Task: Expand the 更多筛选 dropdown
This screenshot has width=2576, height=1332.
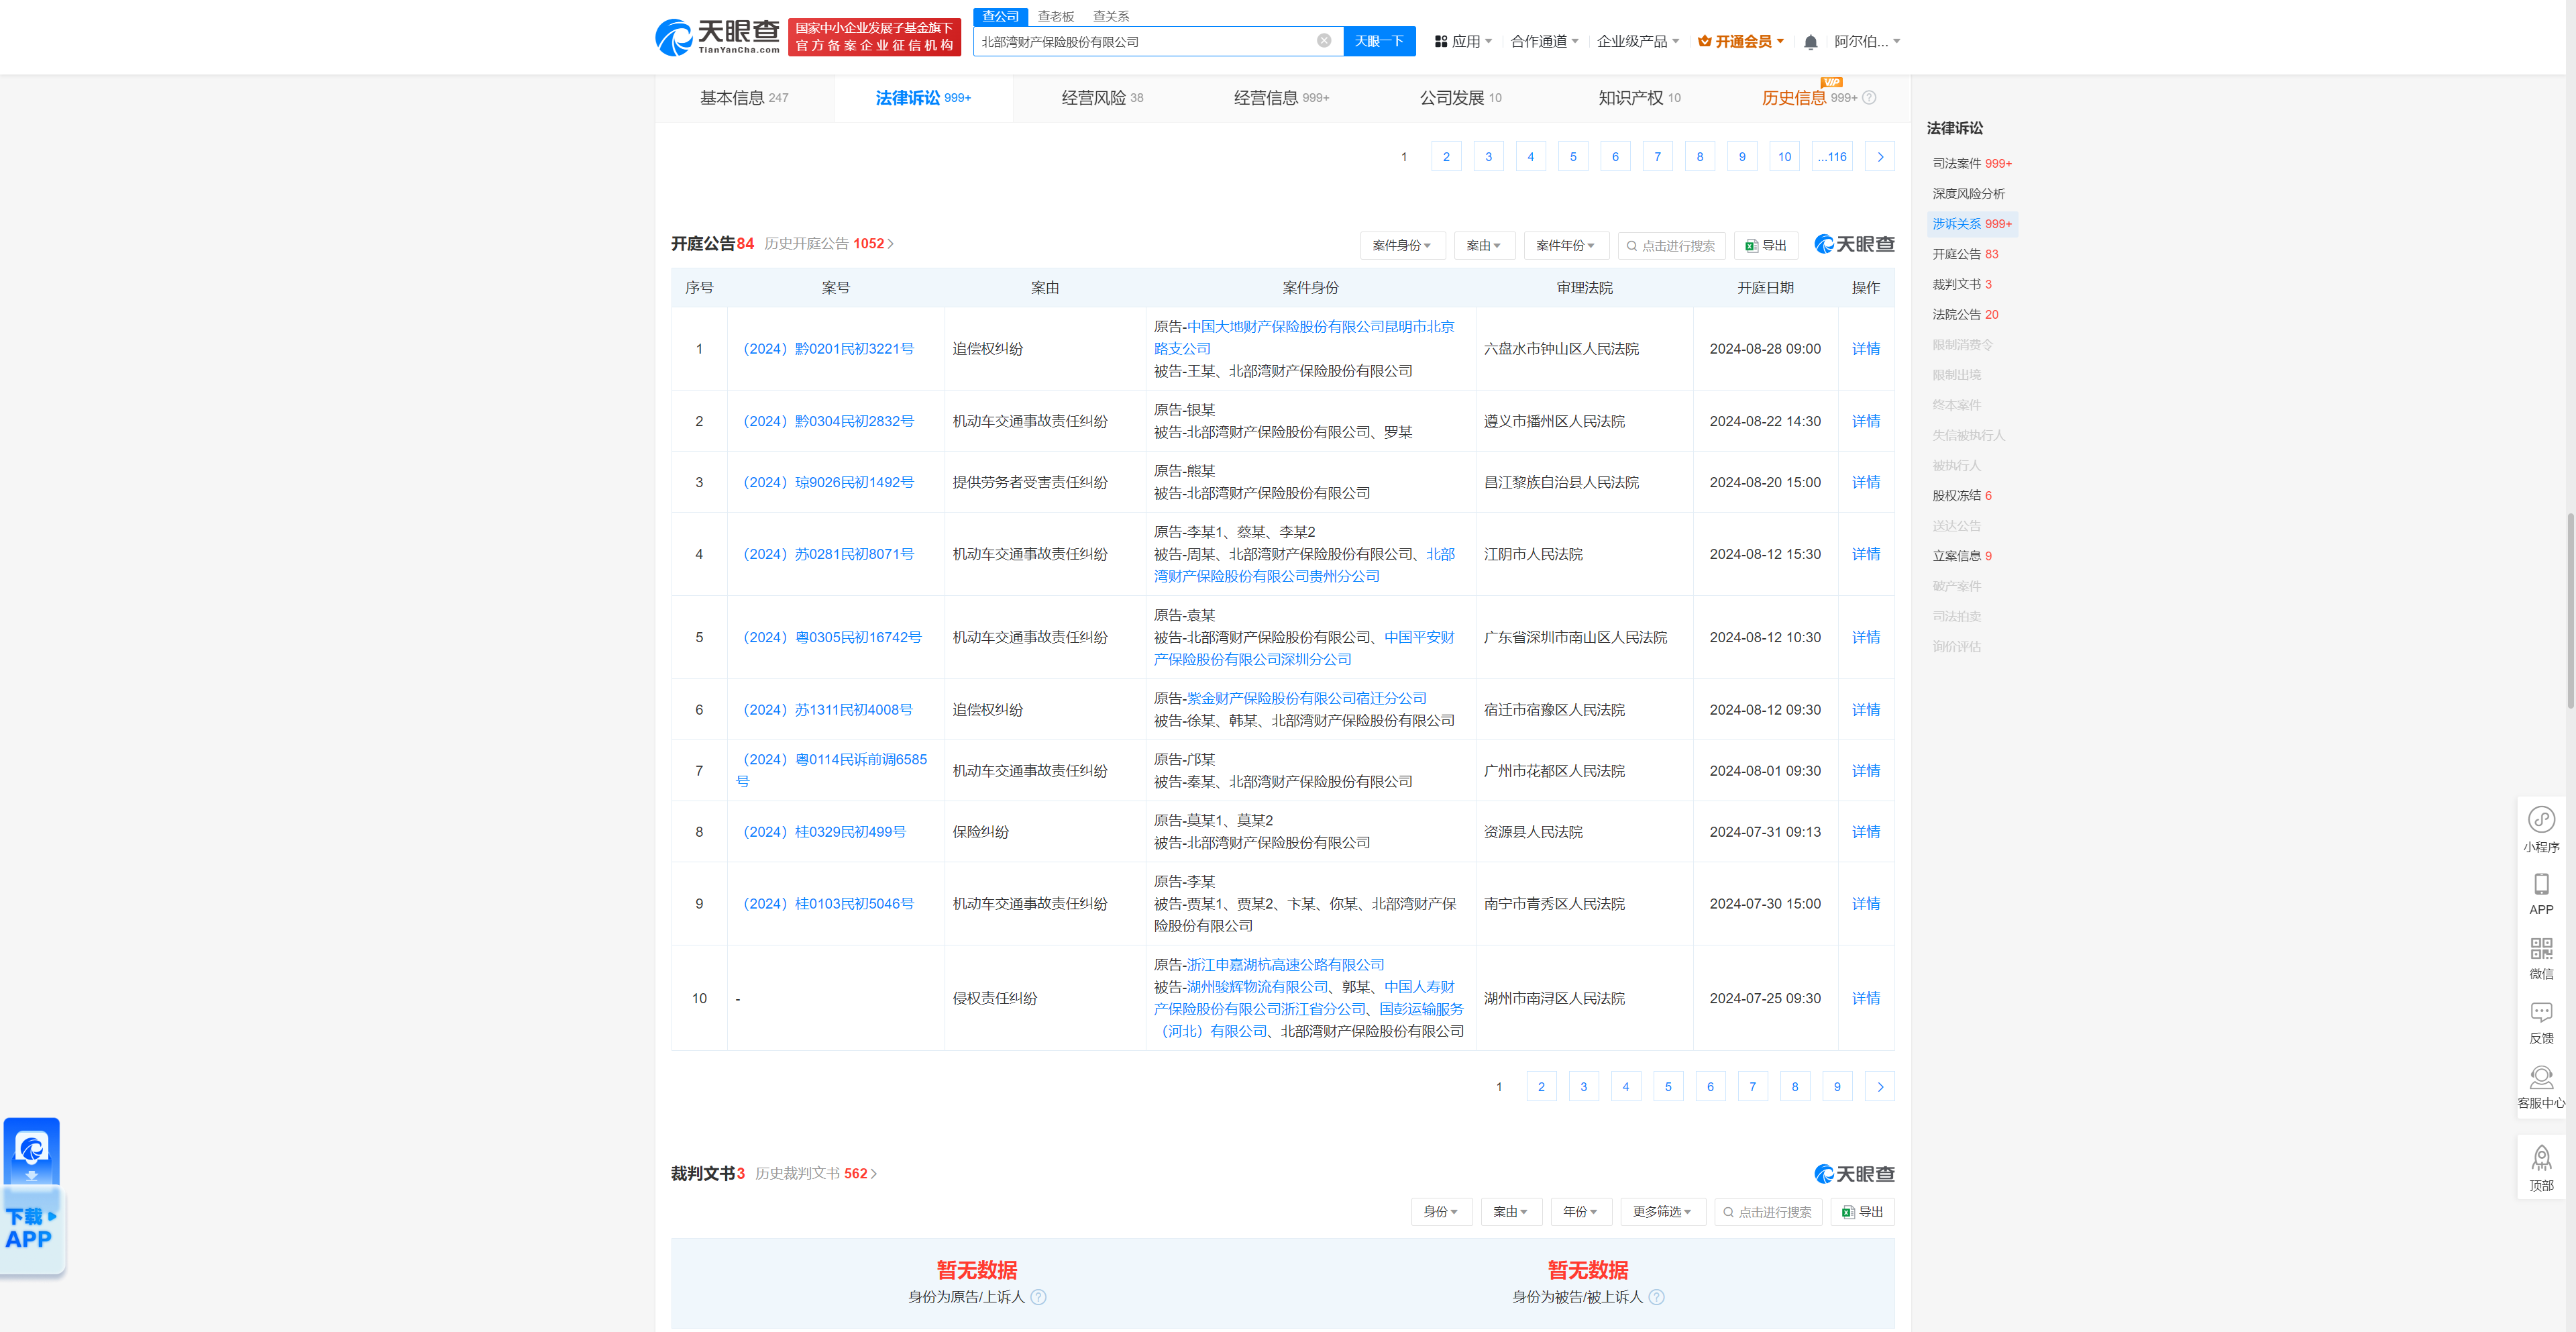Action: tap(1662, 1211)
